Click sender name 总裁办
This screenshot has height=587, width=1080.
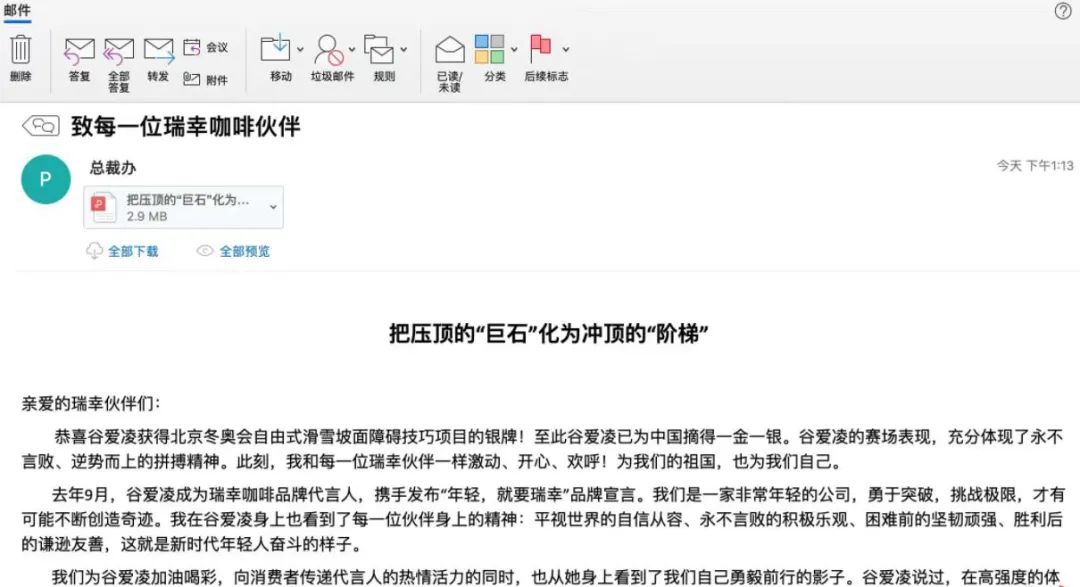(113, 167)
